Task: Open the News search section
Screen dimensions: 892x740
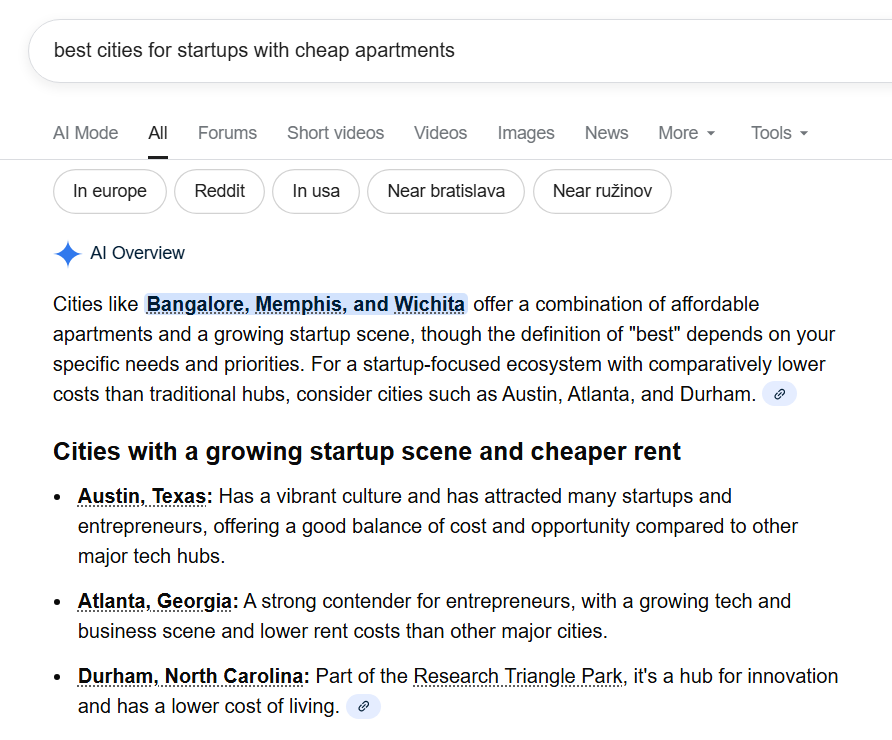Action: pos(606,132)
